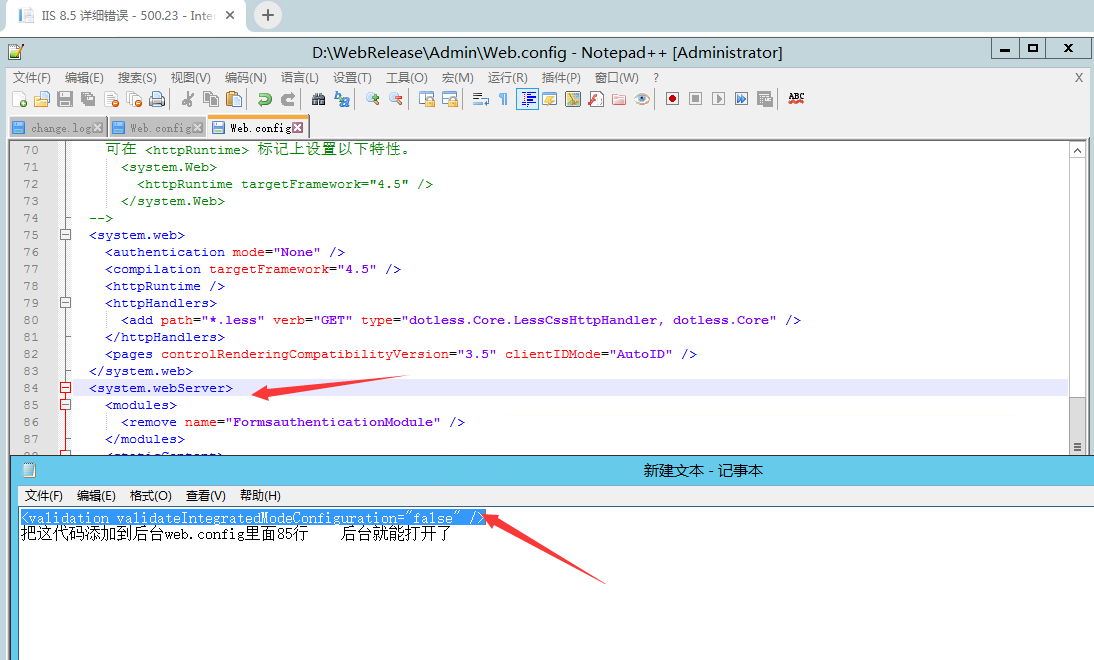
Task: Click the Zoom In magnifier icon
Action: [372, 99]
